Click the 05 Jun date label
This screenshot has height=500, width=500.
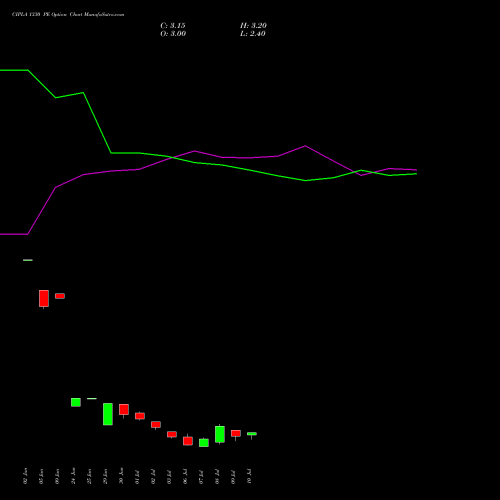(x=41, y=476)
